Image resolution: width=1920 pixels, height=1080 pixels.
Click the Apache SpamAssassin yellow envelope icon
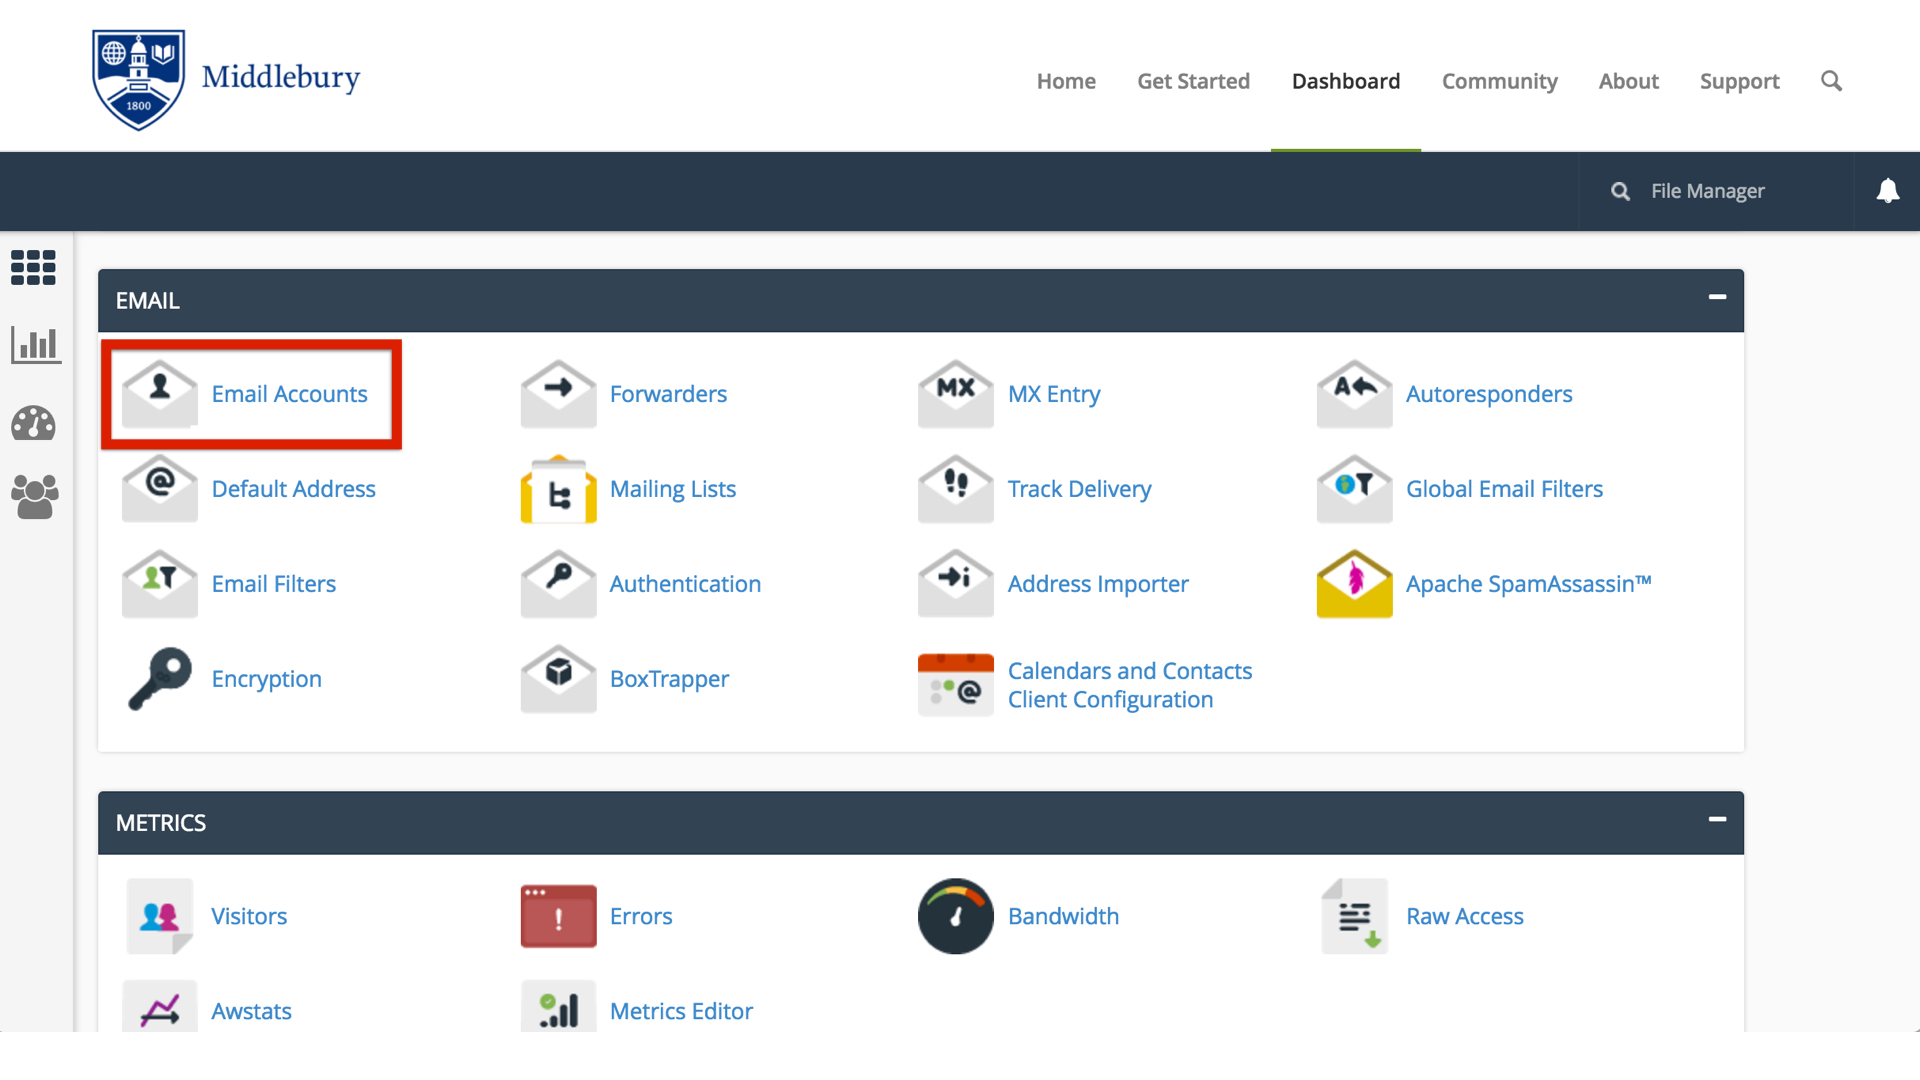(1354, 584)
